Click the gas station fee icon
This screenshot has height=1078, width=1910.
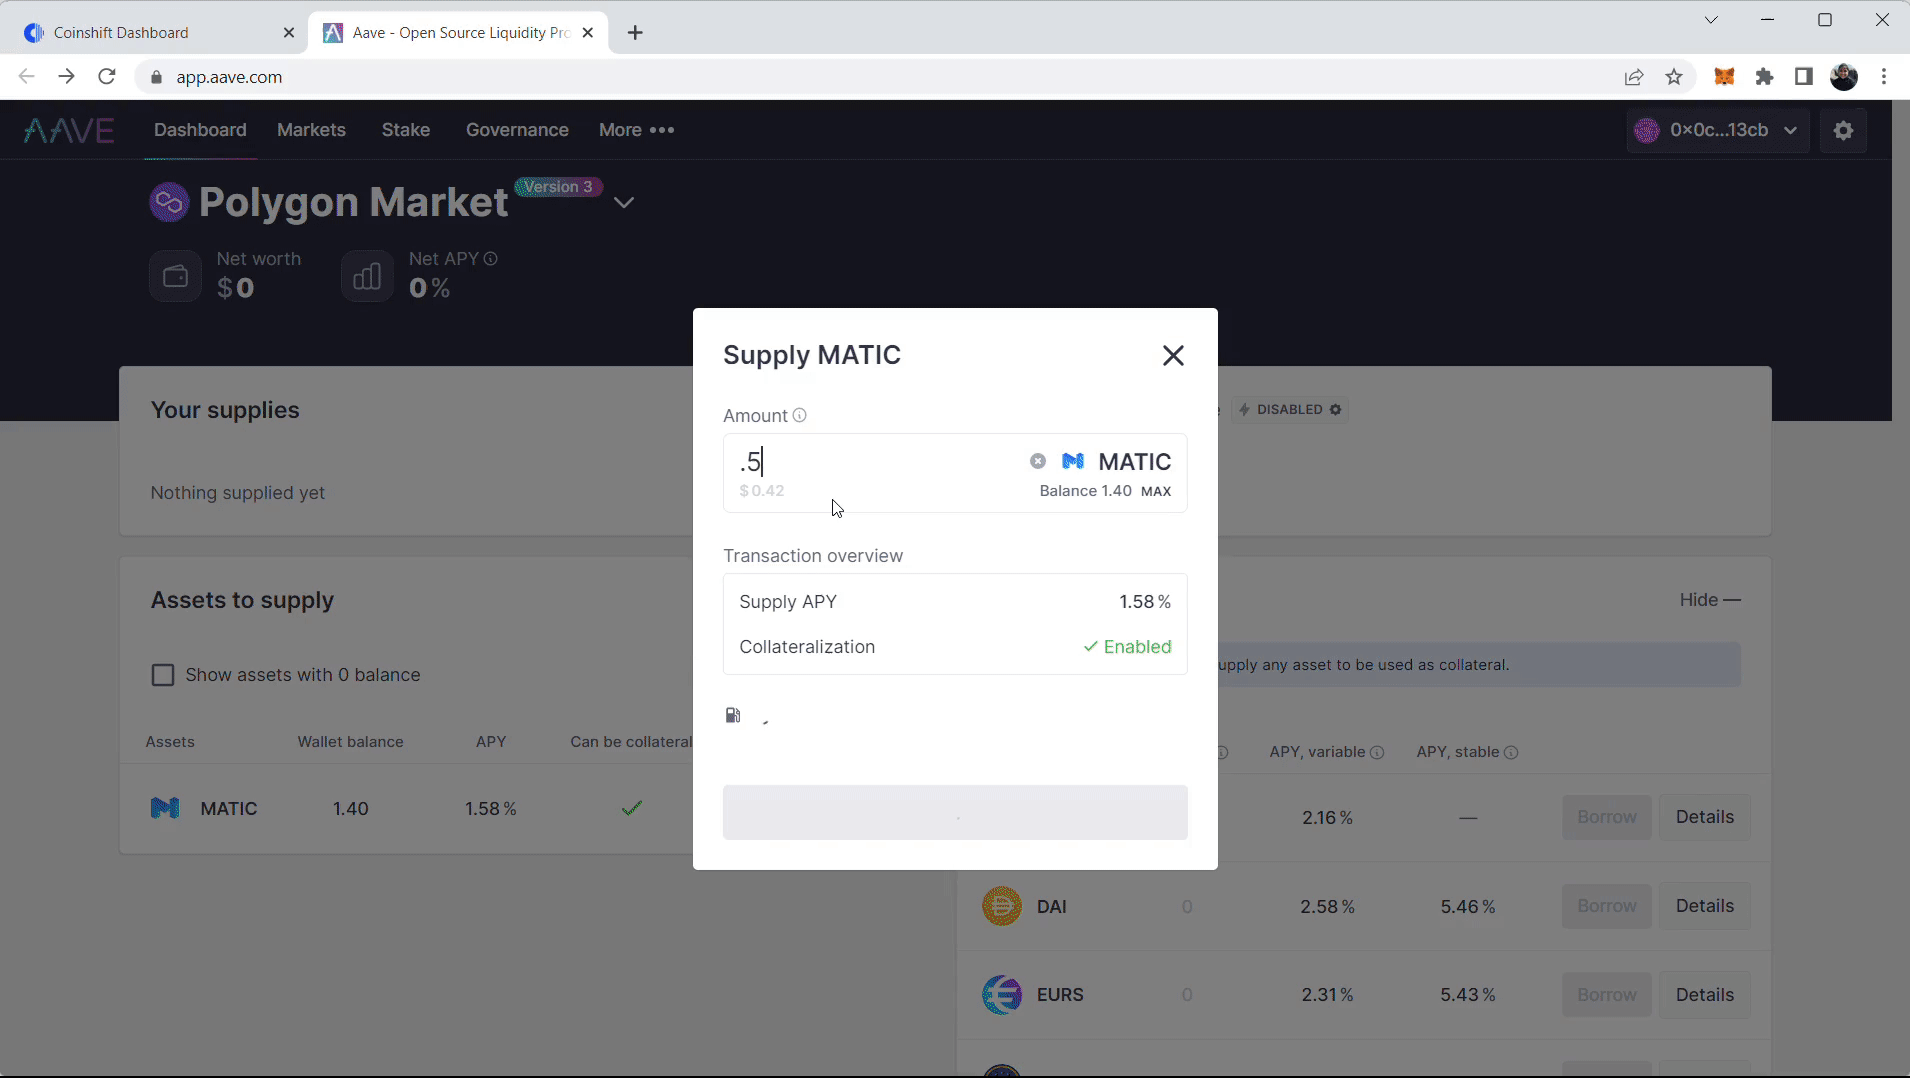[733, 715]
